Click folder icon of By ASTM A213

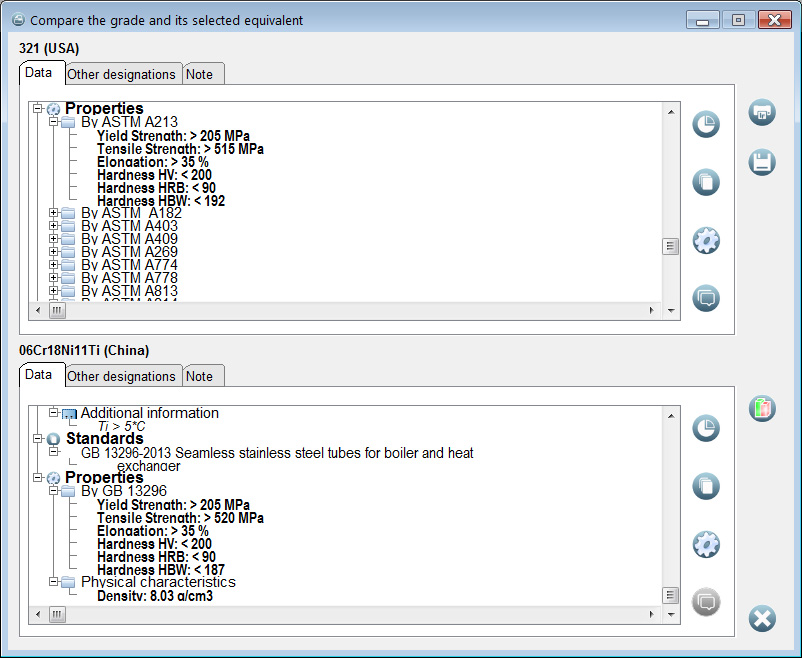[x=68, y=122]
